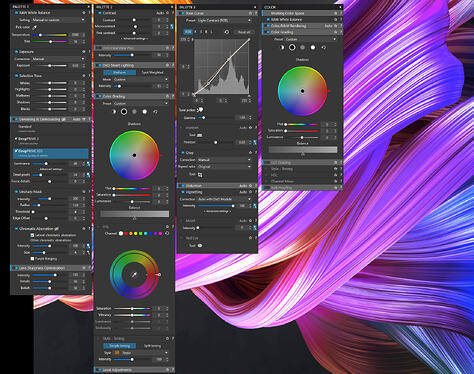Click the Balance bar in Color panel
474x374 pixels.
(303, 150)
